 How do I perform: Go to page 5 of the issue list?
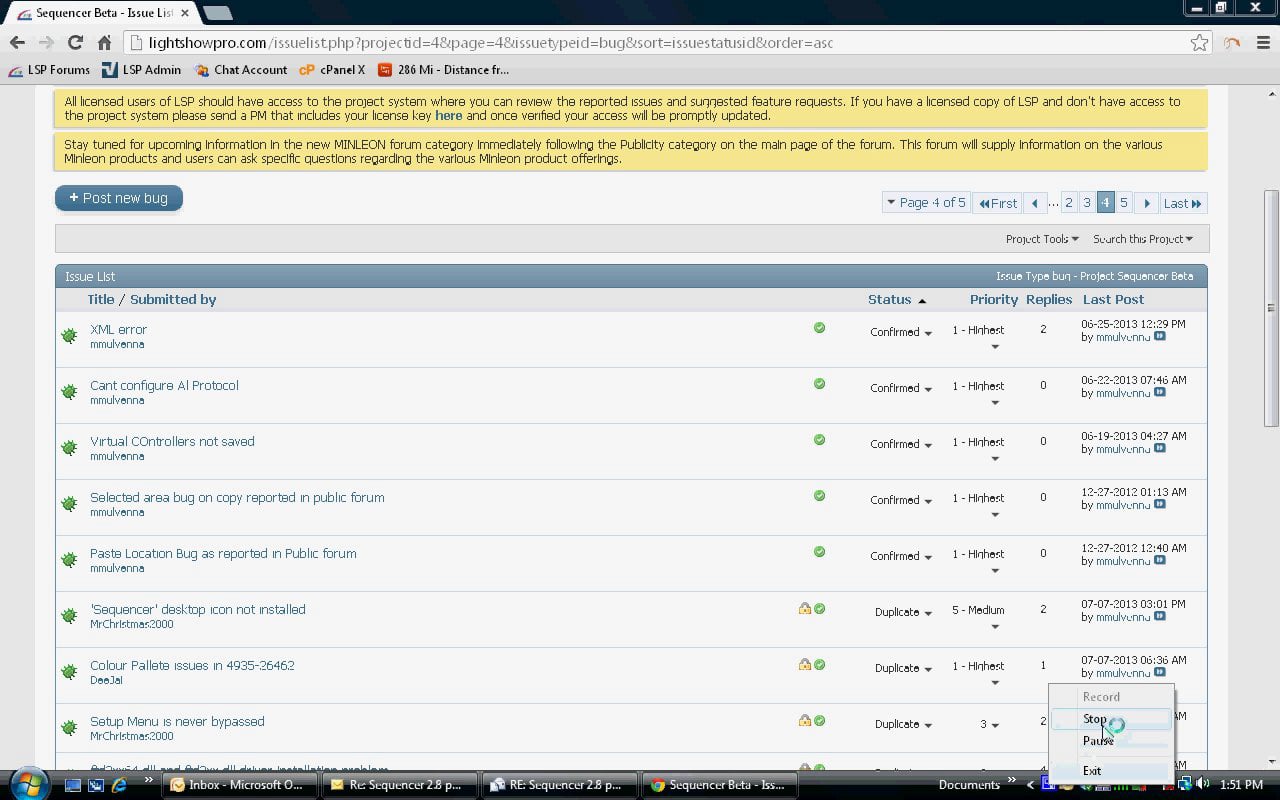1124,203
